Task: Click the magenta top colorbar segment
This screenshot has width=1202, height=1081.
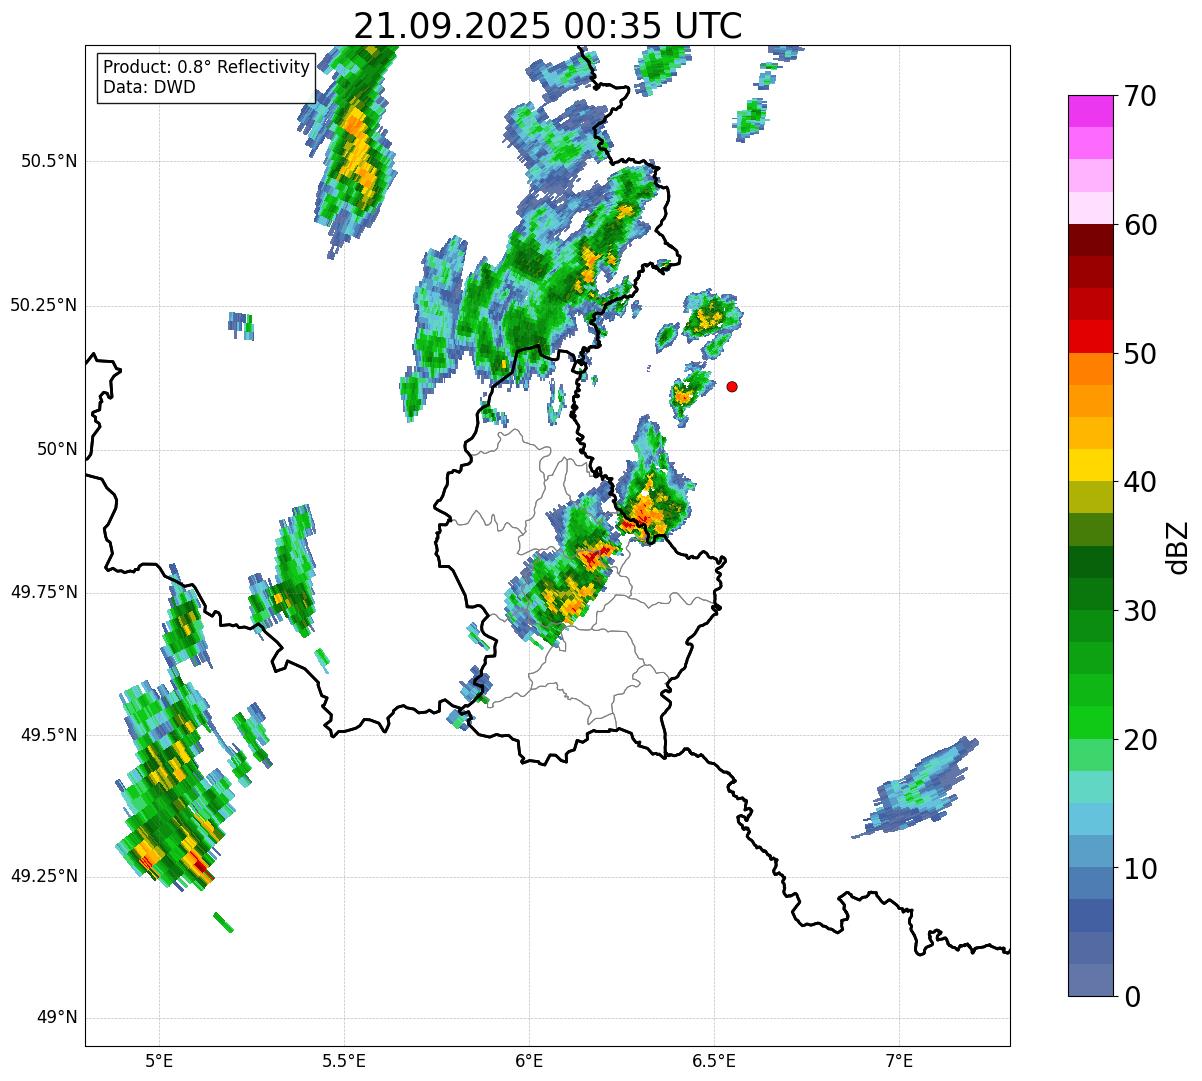Action: point(1090,111)
